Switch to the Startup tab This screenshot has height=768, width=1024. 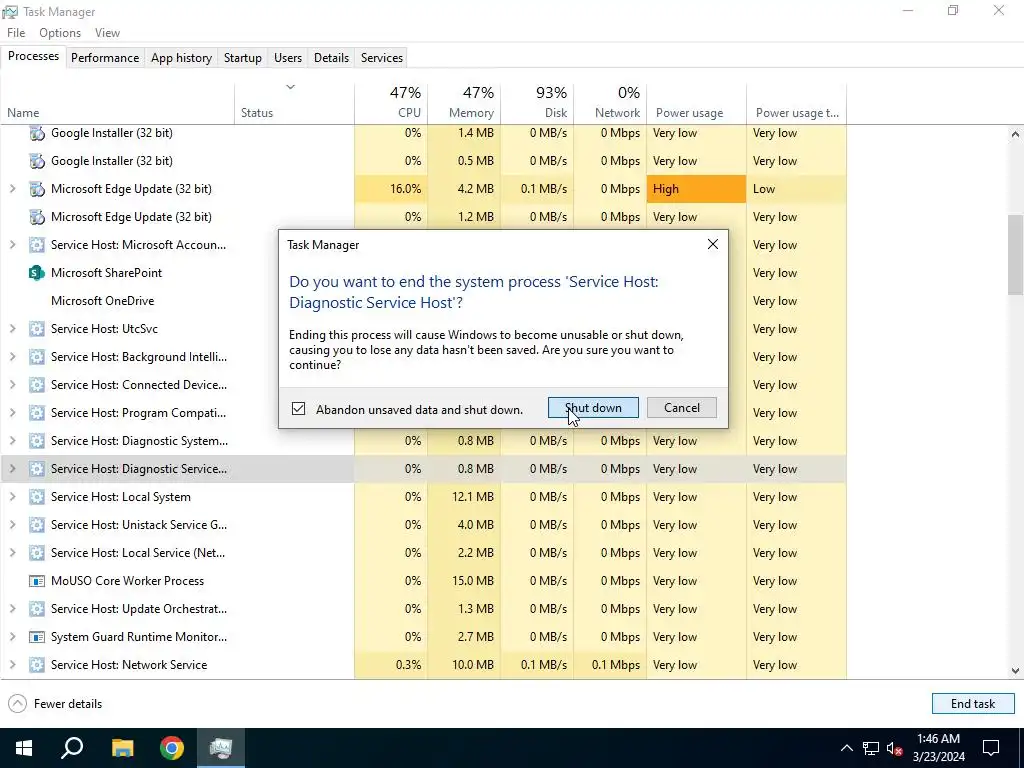[242, 58]
